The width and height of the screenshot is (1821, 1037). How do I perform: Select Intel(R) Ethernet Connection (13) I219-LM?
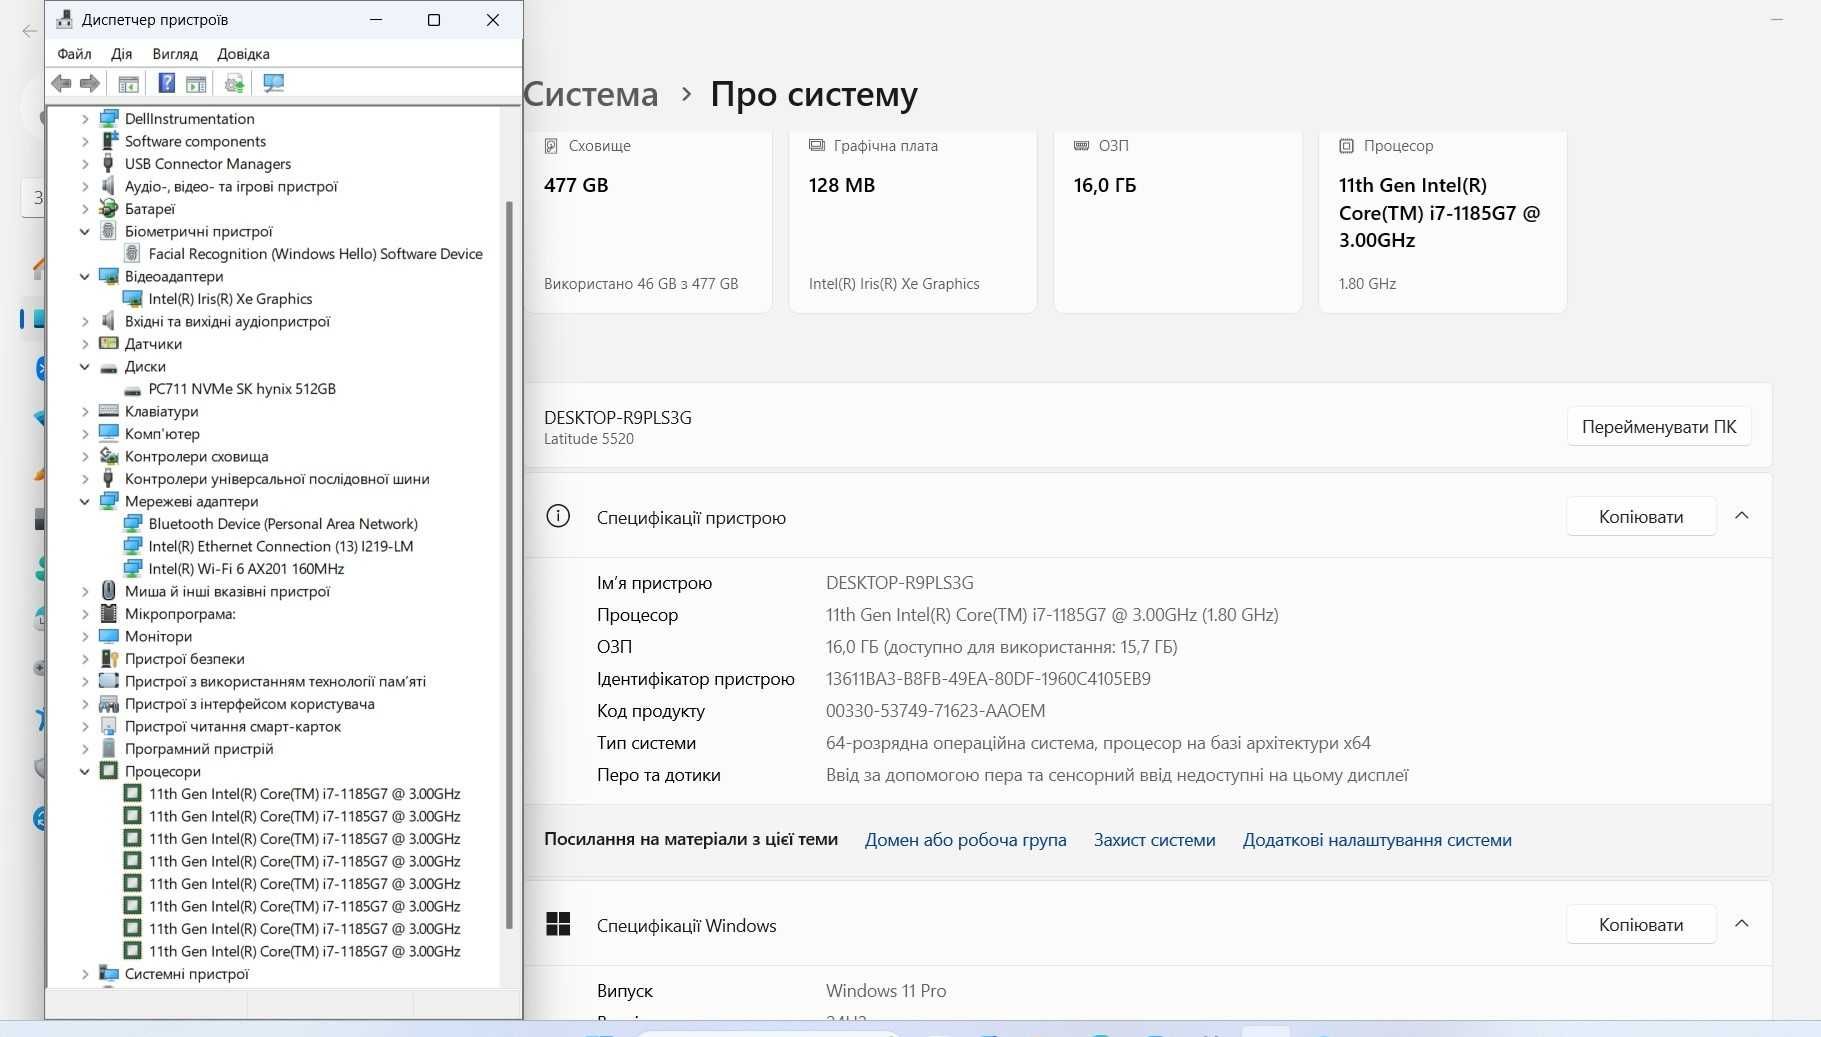coord(281,547)
